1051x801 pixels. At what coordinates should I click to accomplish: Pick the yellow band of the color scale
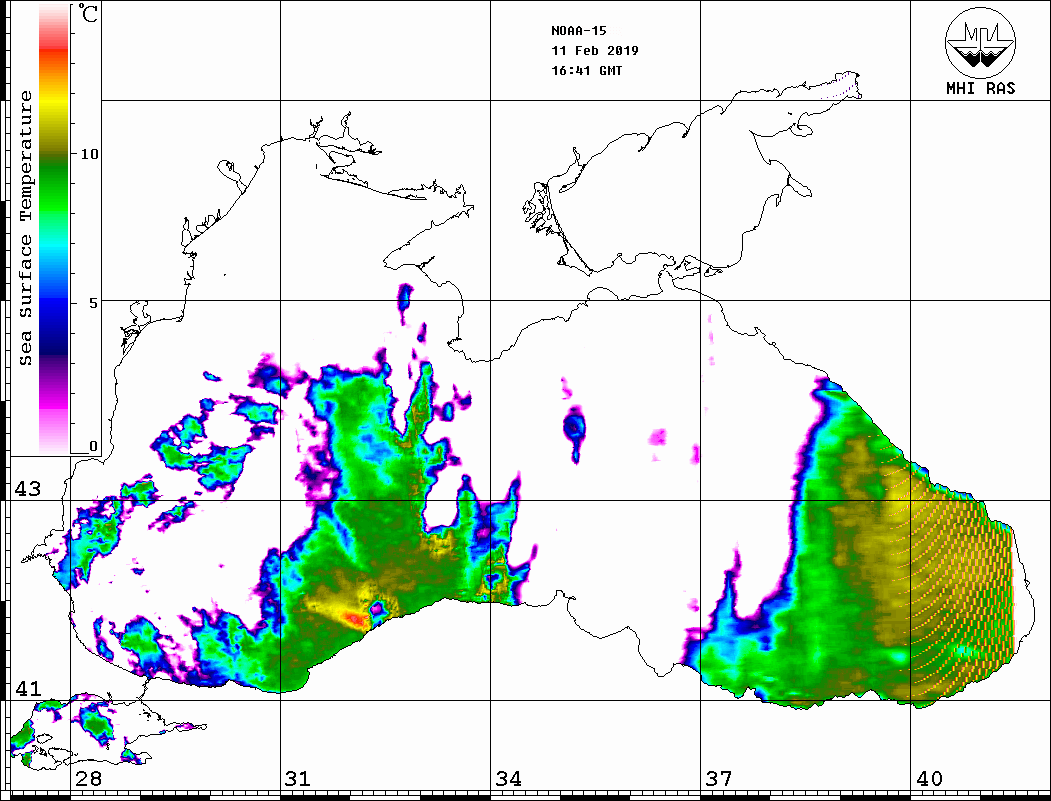[54, 102]
